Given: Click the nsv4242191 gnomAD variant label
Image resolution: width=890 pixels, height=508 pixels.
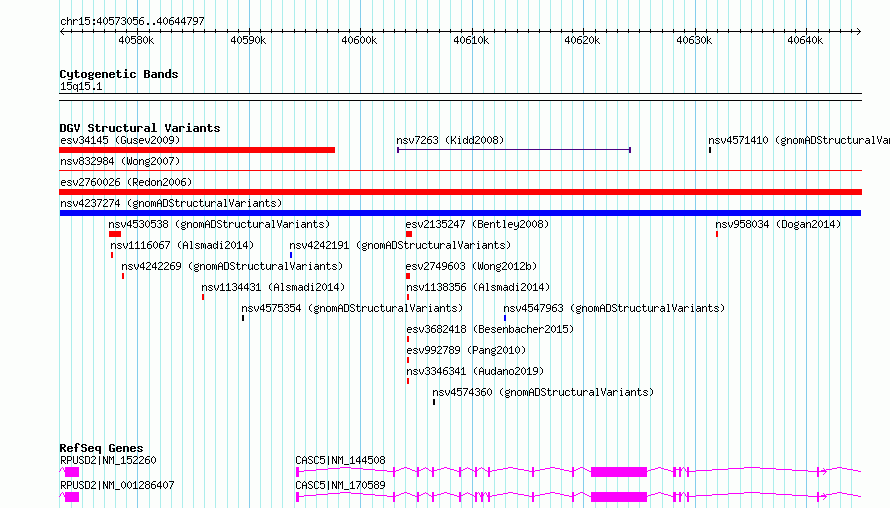Looking at the screenshot, I should click(400, 245).
